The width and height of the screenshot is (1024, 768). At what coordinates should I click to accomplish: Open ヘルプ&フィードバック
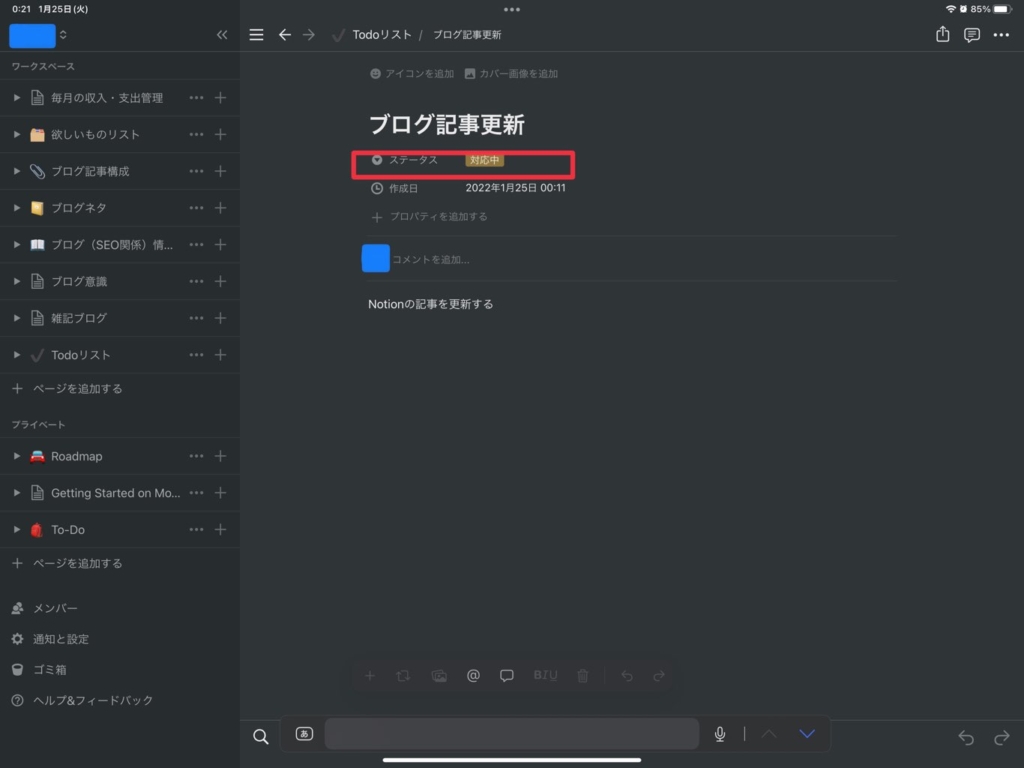tap(82, 700)
